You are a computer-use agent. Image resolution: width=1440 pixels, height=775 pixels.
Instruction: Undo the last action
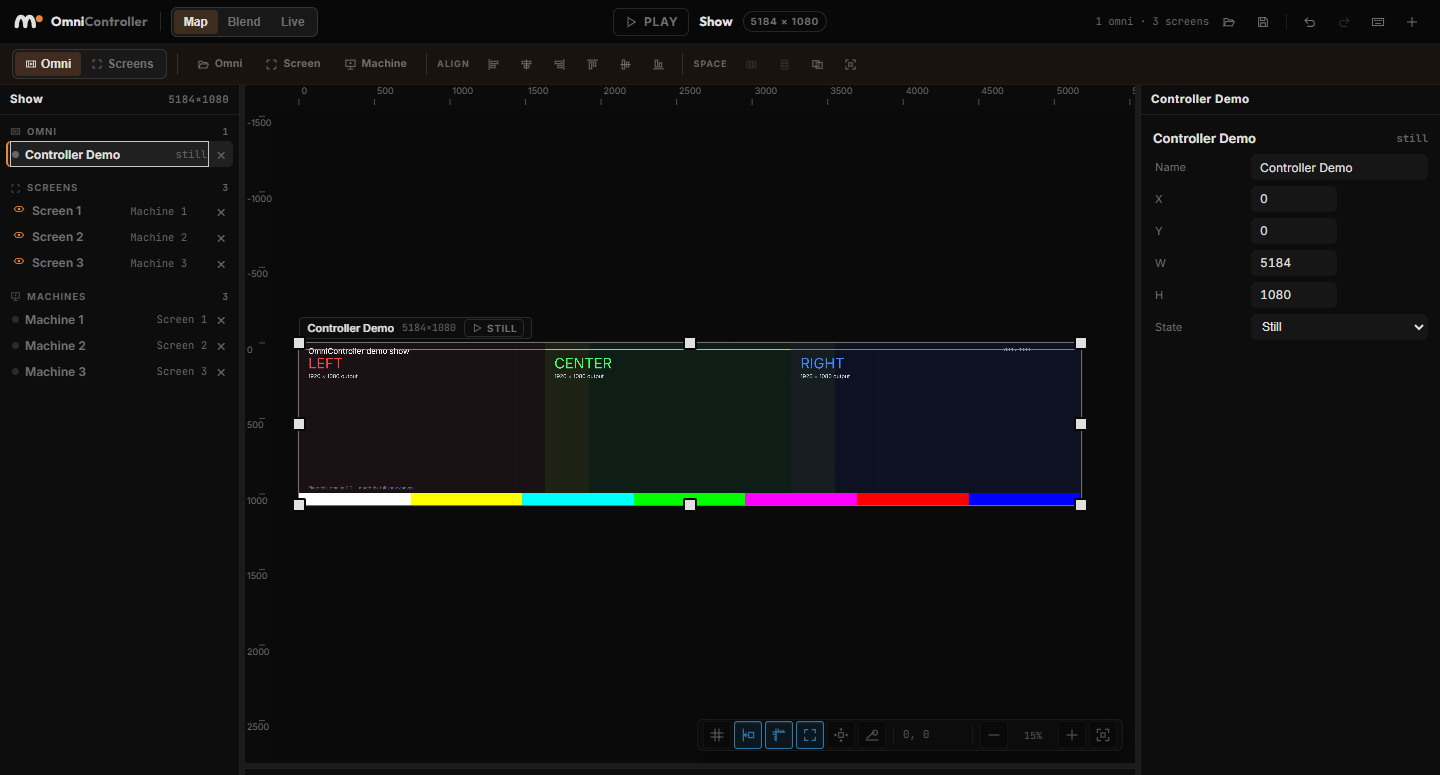[1310, 22]
